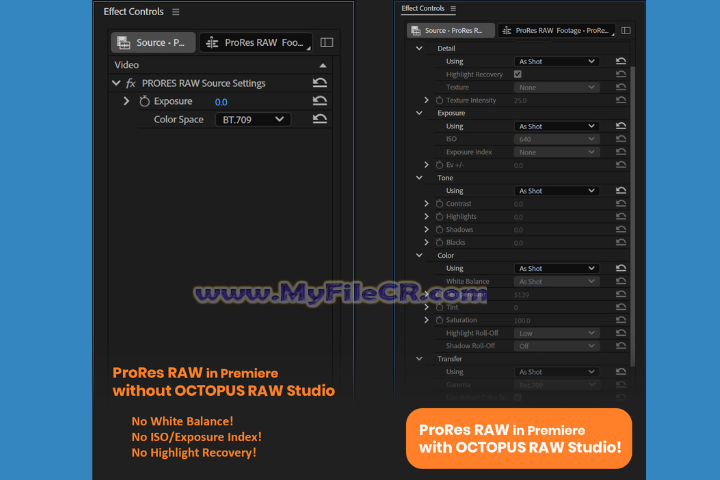The image size is (720, 480).
Task: Collapse the Tone section
Action: point(419,177)
